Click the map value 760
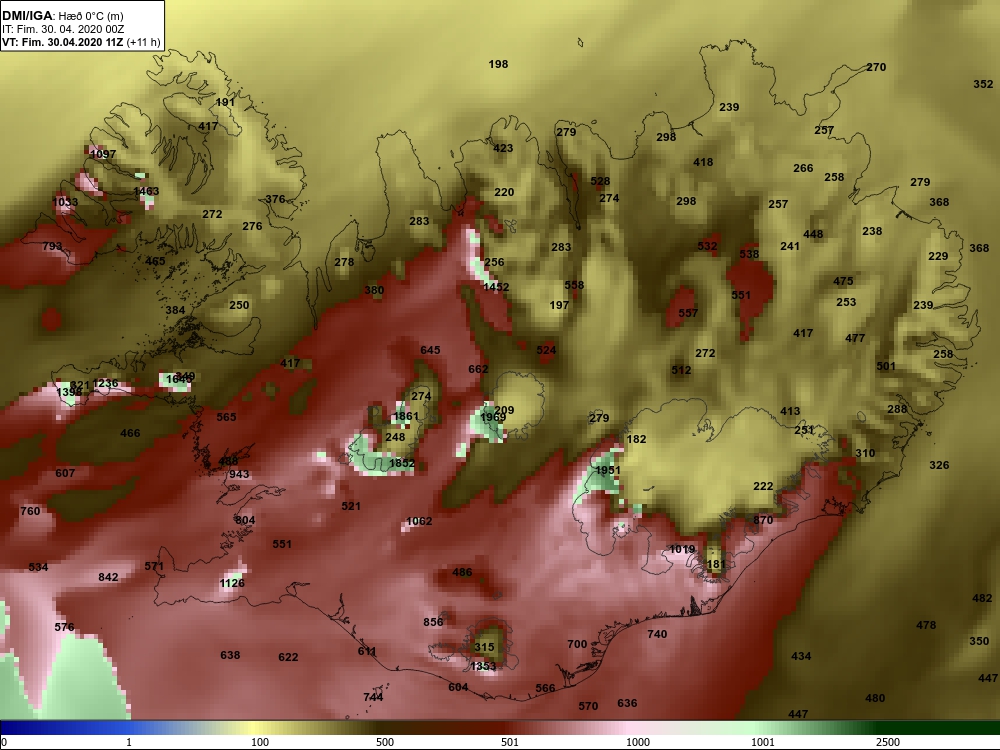Screen dimensions: 1000x750 tap(30, 511)
